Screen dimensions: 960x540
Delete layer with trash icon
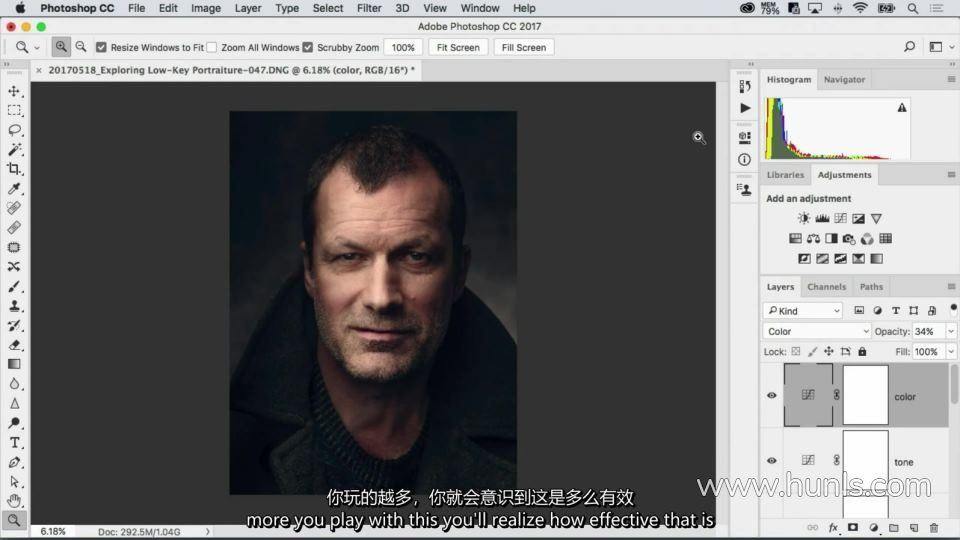(x=934, y=527)
